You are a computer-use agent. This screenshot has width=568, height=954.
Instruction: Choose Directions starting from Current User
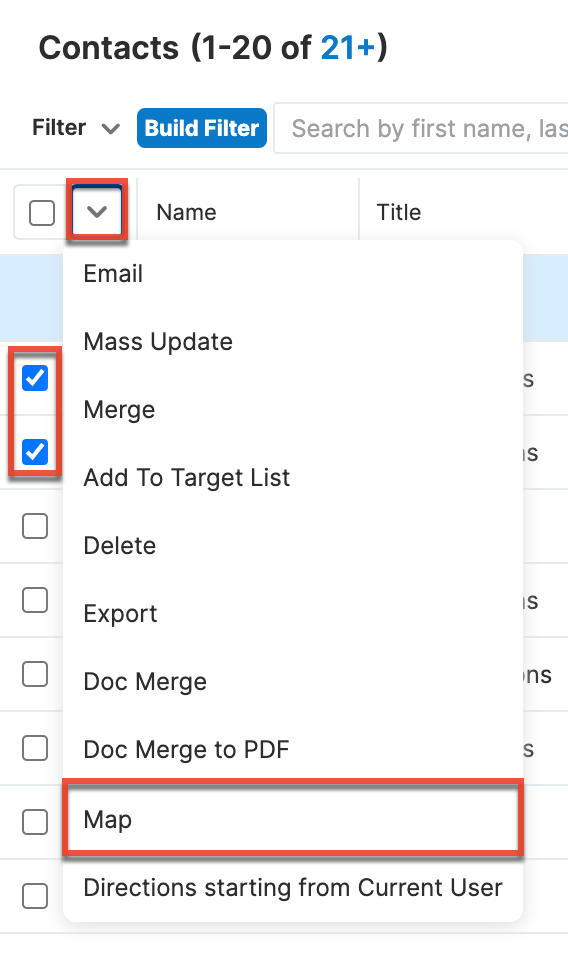[x=293, y=888]
